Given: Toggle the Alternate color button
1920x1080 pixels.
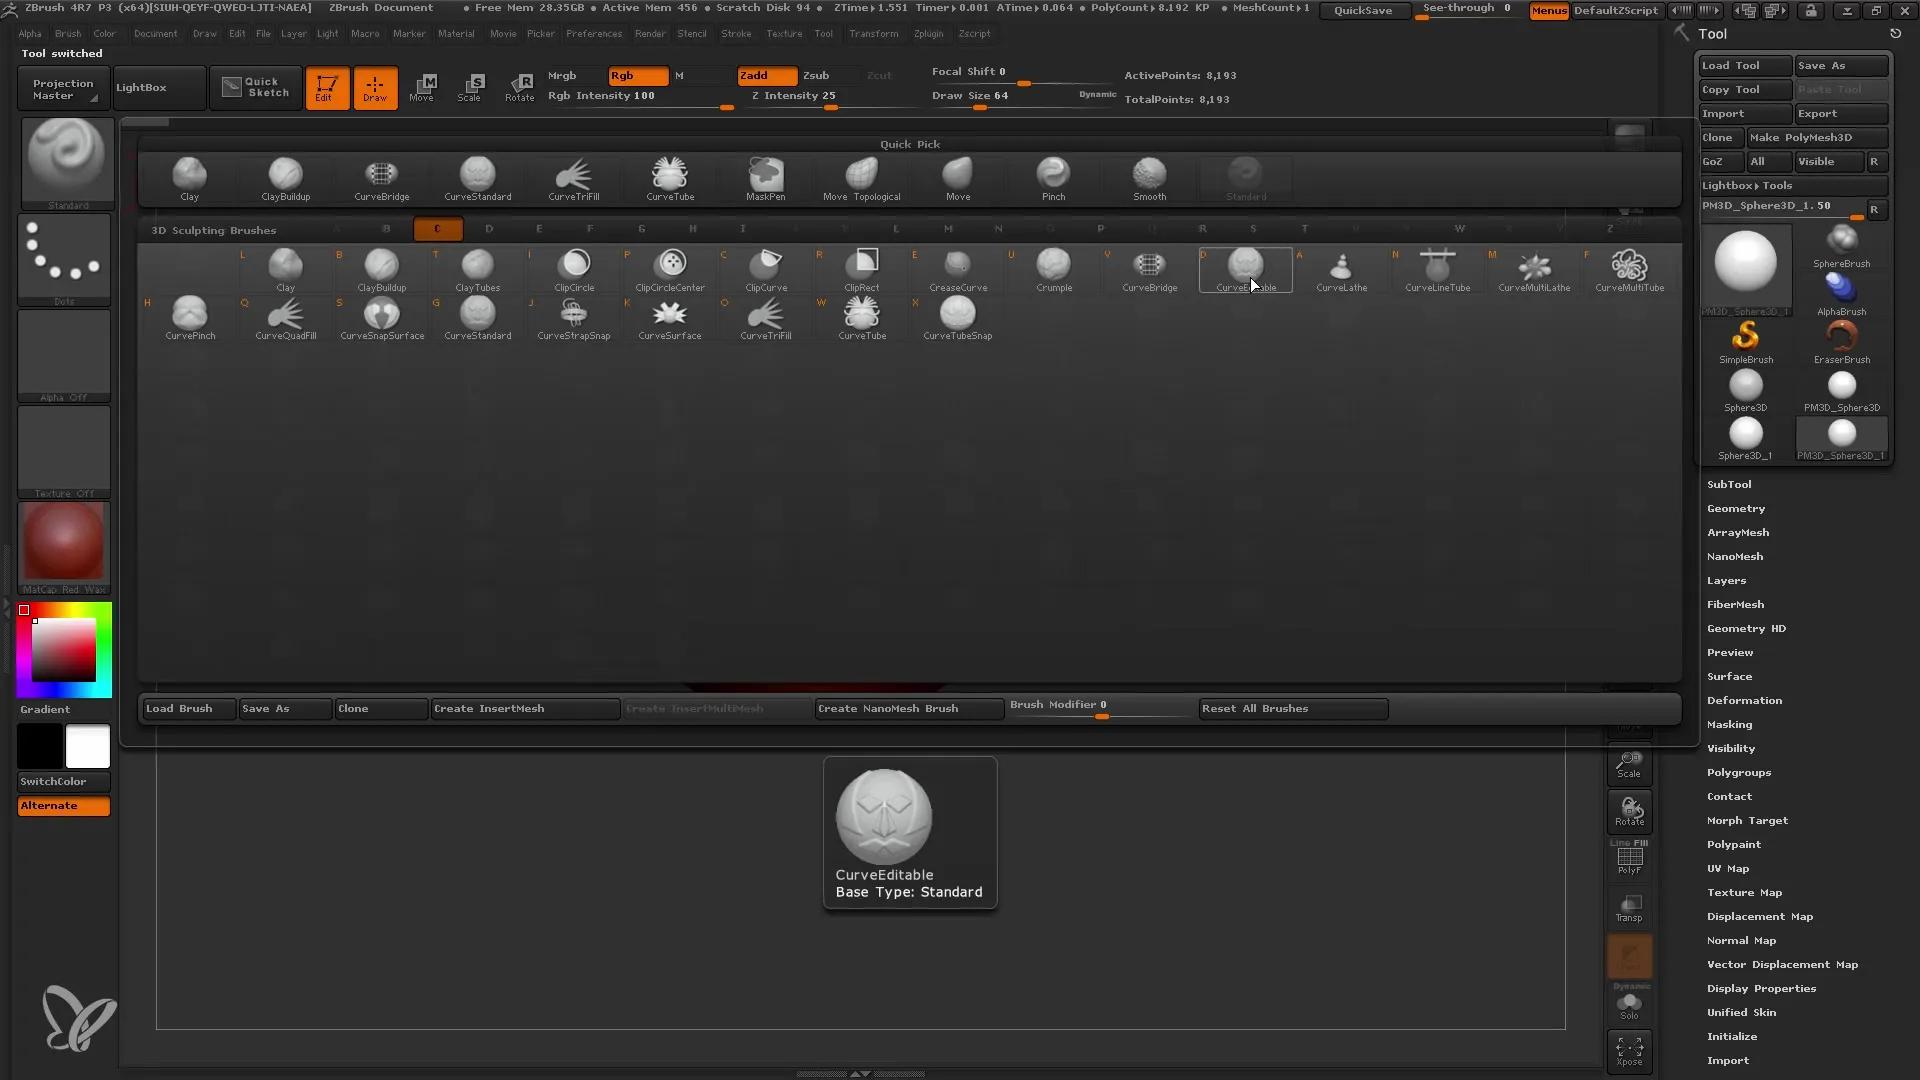Looking at the screenshot, I should coord(64,806).
